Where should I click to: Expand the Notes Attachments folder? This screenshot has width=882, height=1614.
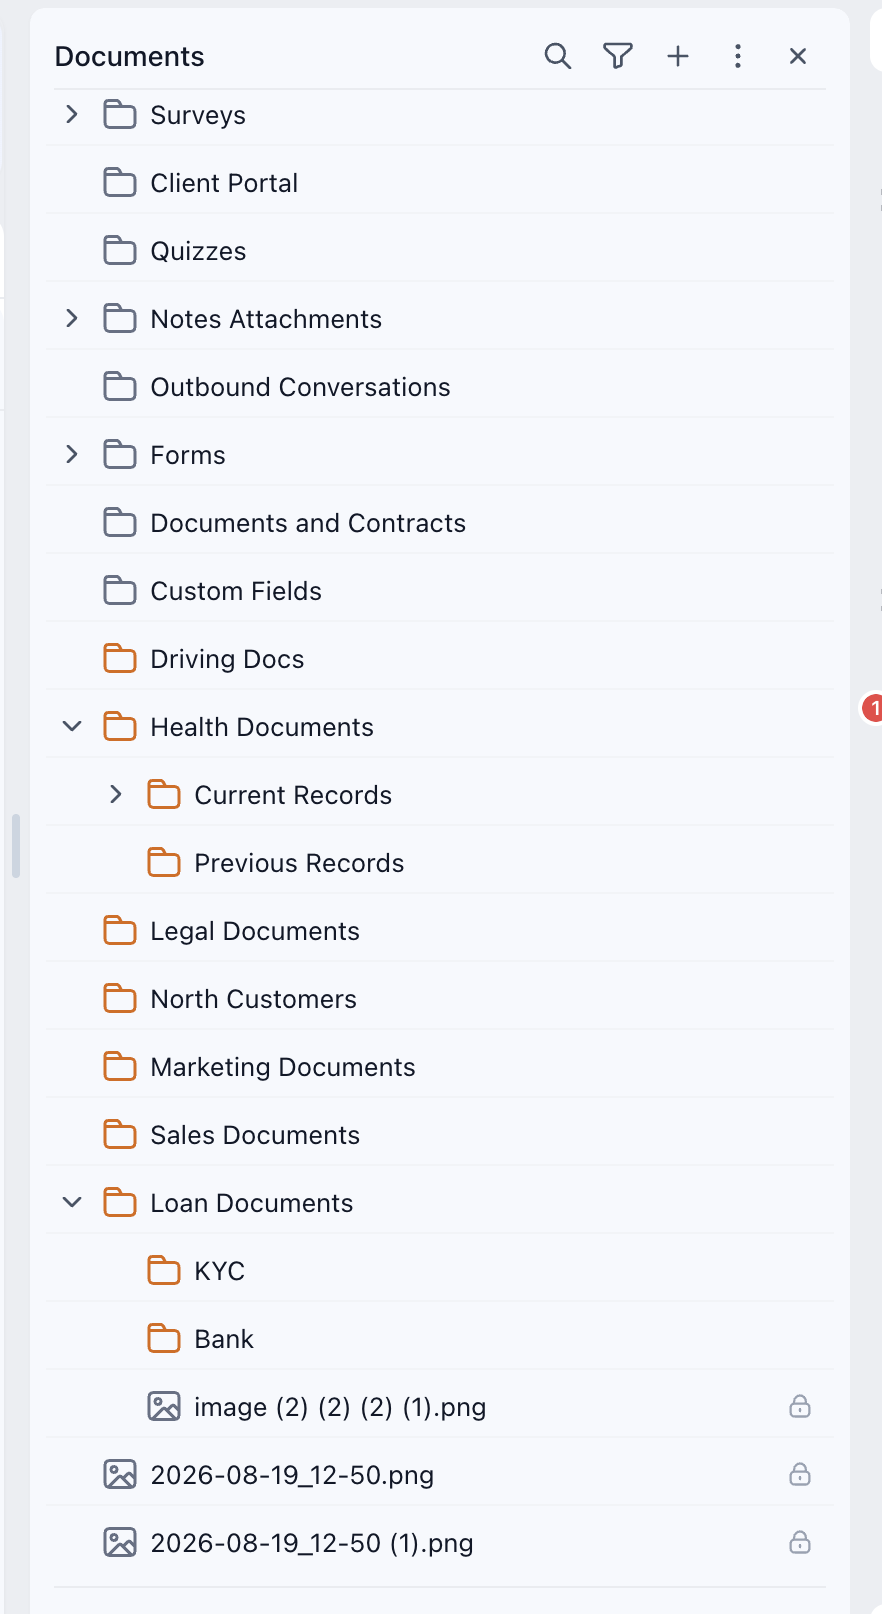coord(72,318)
